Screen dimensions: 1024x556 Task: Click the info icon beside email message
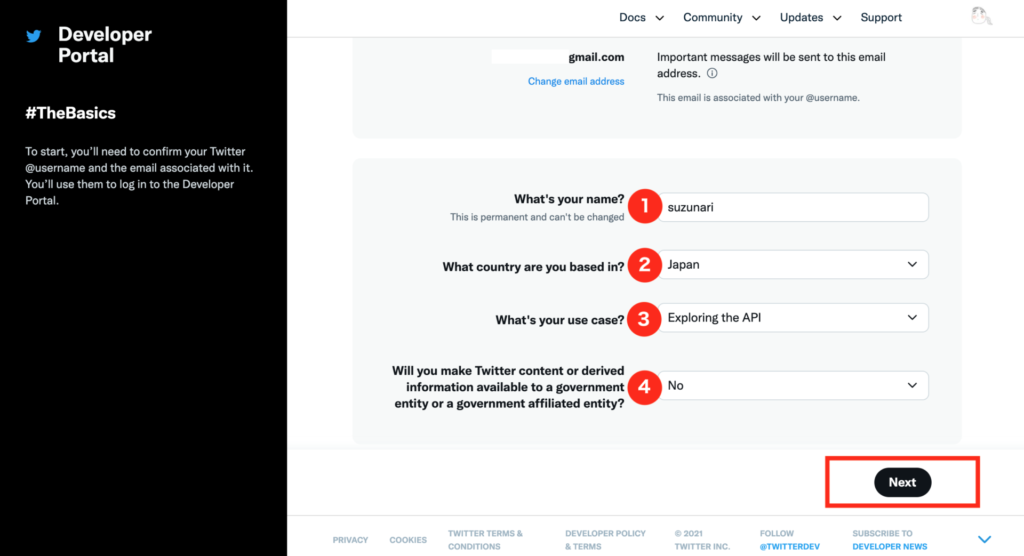[x=712, y=74]
